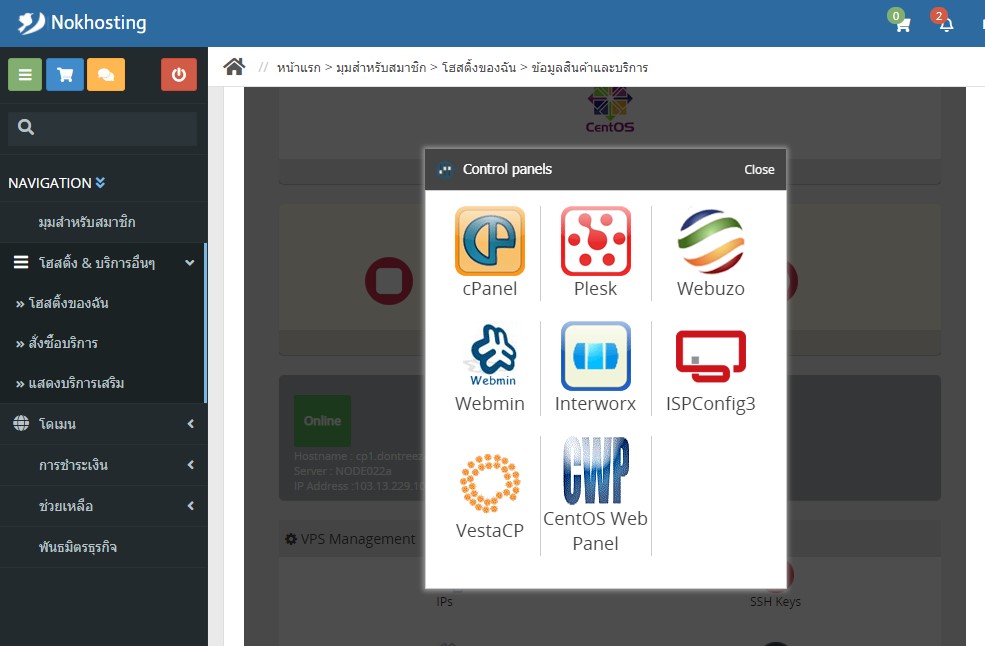Click the มุมสำหรับสมาชิก breadcrumb link
The height and width of the screenshot is (646, 985).
point(381,67)
